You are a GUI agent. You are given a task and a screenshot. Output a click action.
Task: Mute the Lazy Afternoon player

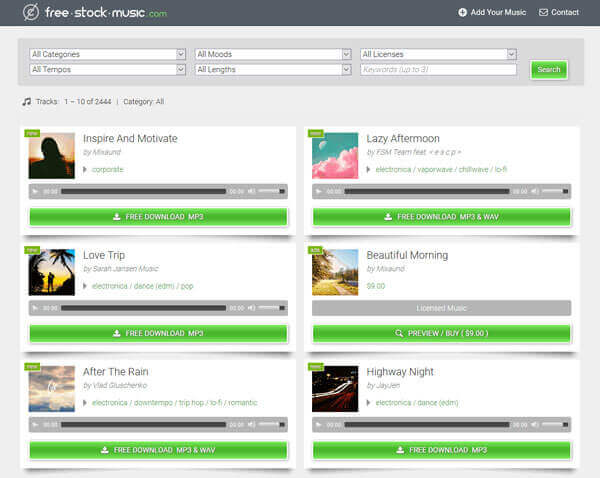[x=535, y=191]
